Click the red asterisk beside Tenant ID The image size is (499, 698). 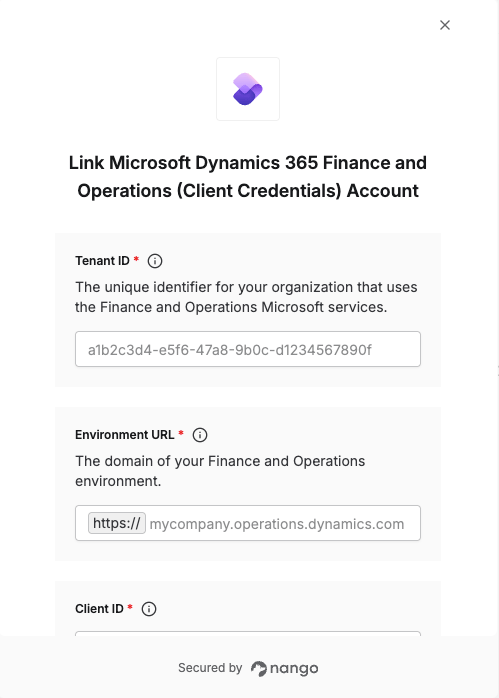tap(136, 259)
